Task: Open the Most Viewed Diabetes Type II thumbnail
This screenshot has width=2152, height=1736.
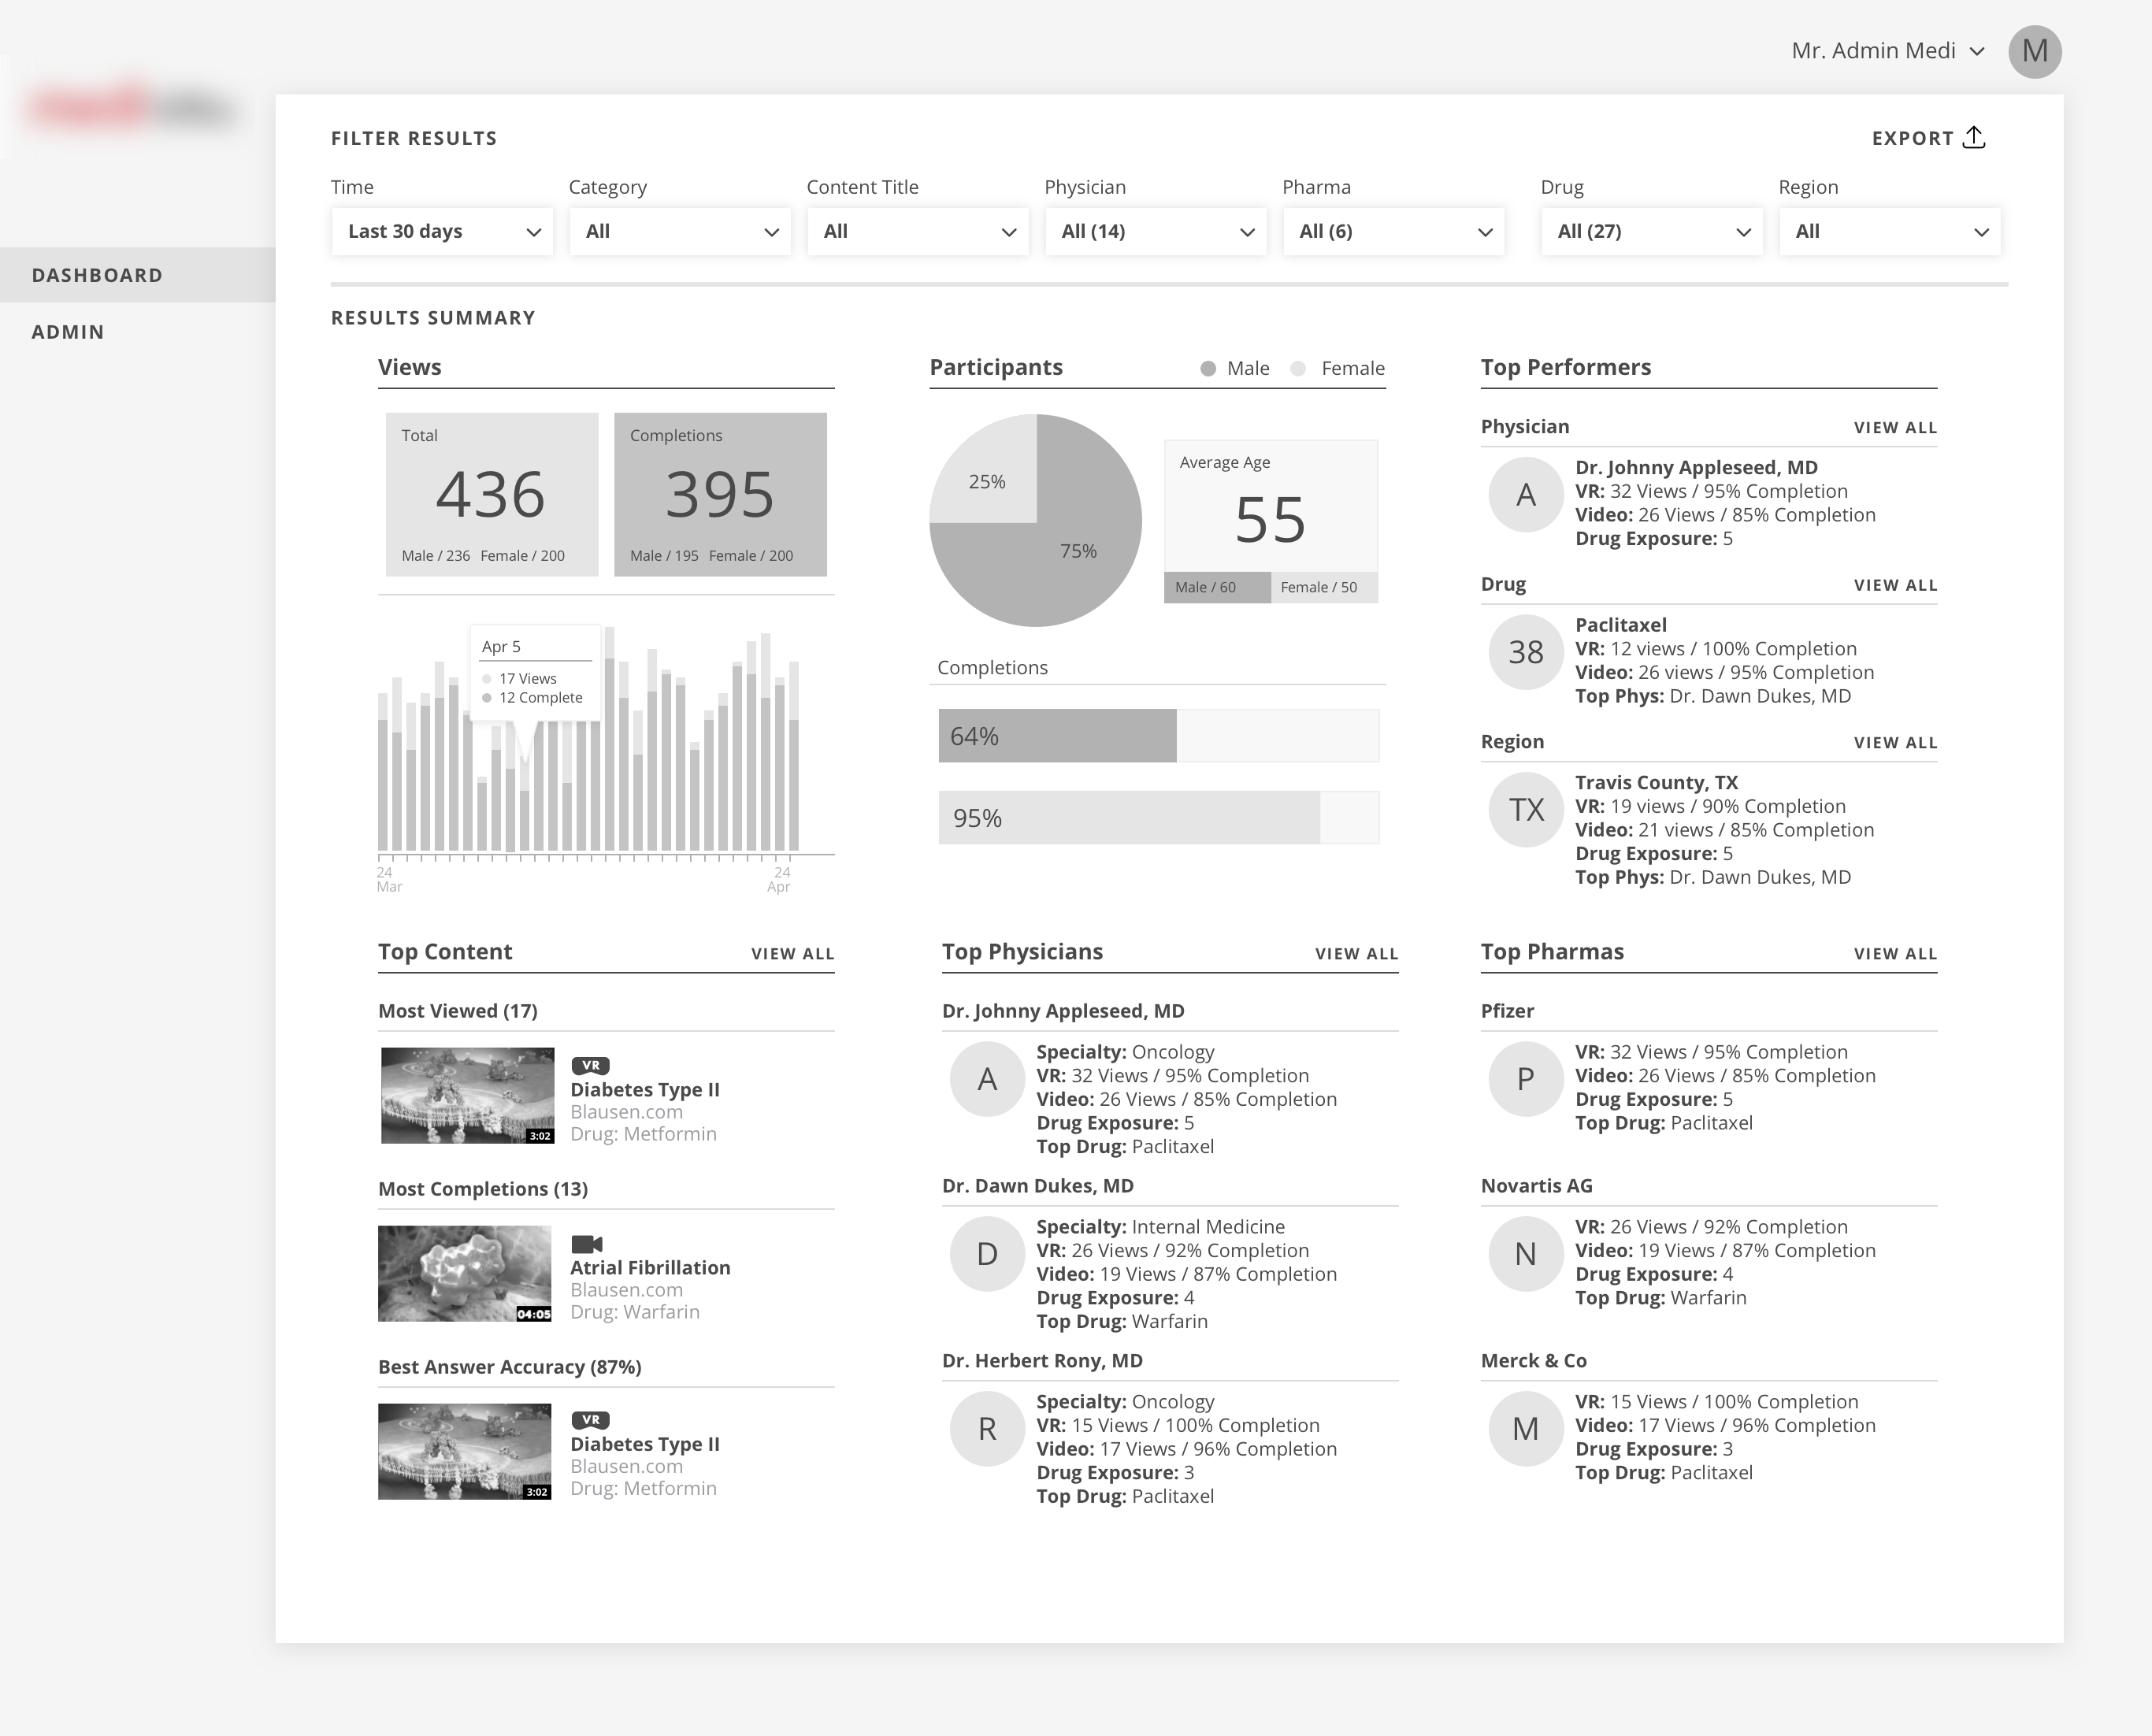Action: (467, 1095)
